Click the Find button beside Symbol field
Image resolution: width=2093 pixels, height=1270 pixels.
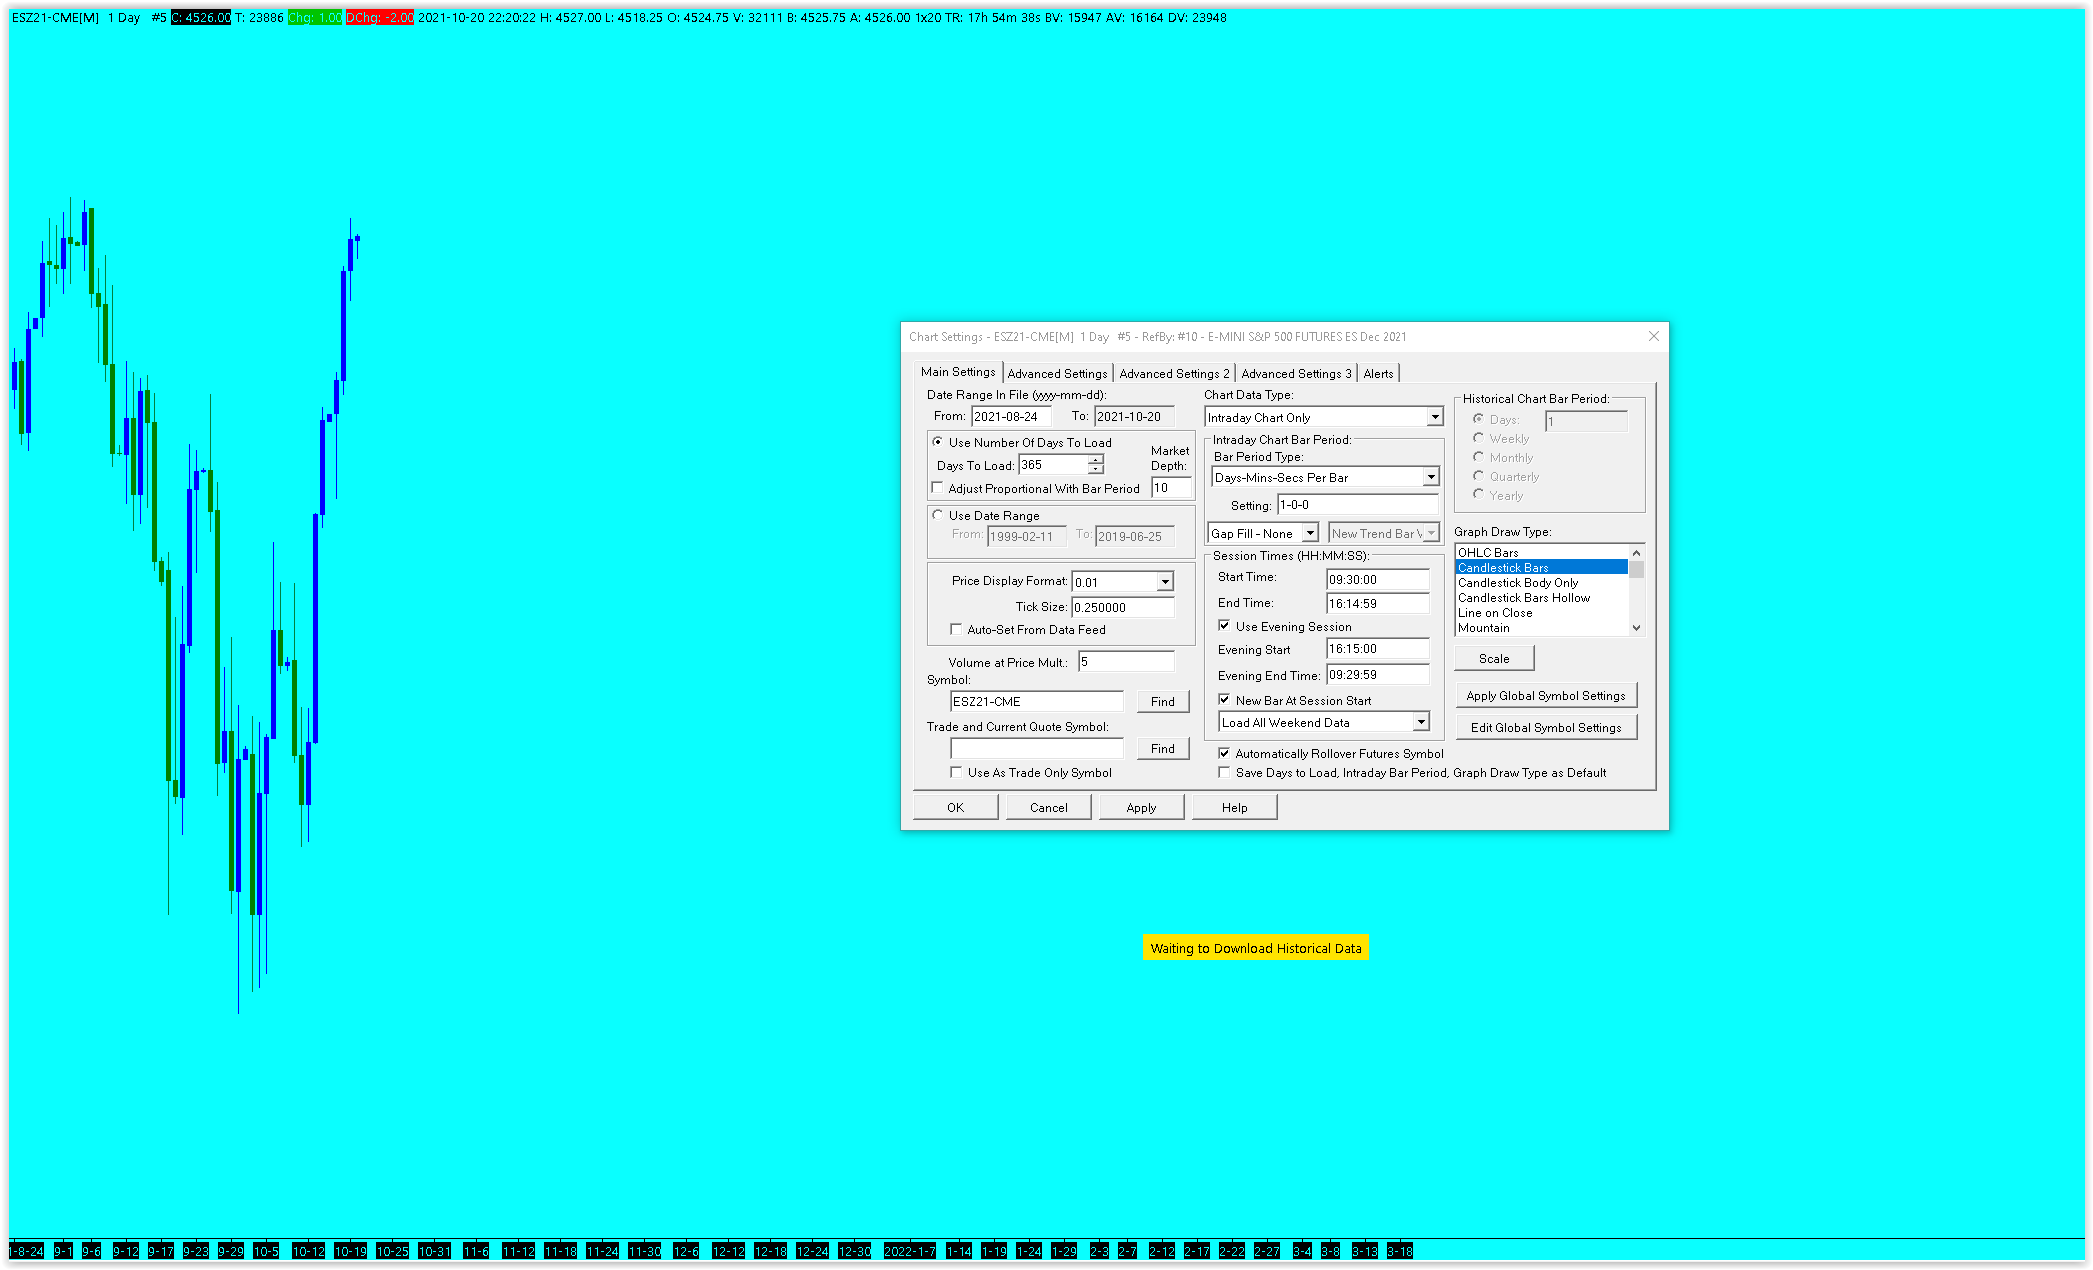coord(1162,701)
